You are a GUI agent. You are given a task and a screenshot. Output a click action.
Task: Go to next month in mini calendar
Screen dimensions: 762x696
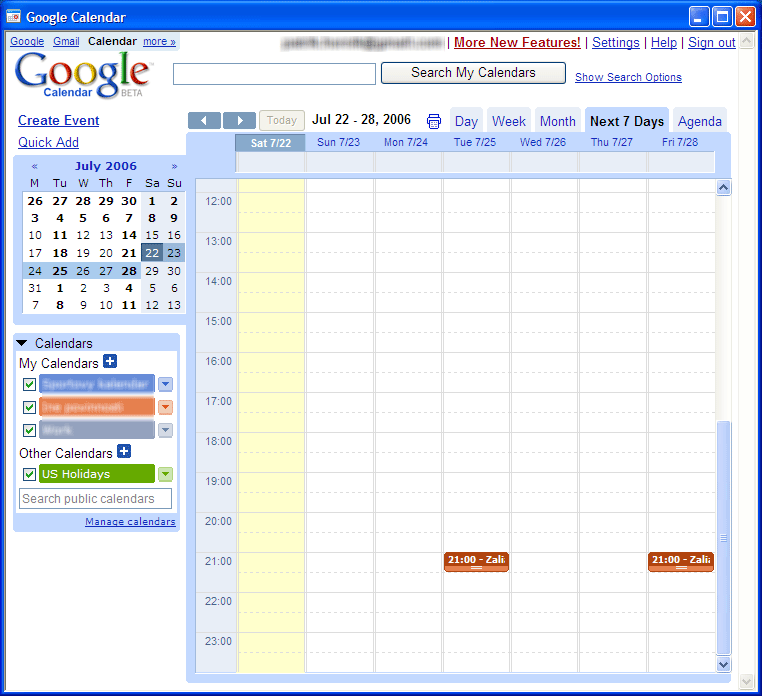174,166
